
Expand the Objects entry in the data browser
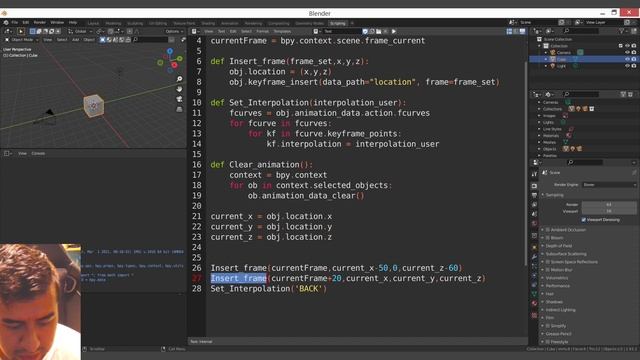pos(539,149)
